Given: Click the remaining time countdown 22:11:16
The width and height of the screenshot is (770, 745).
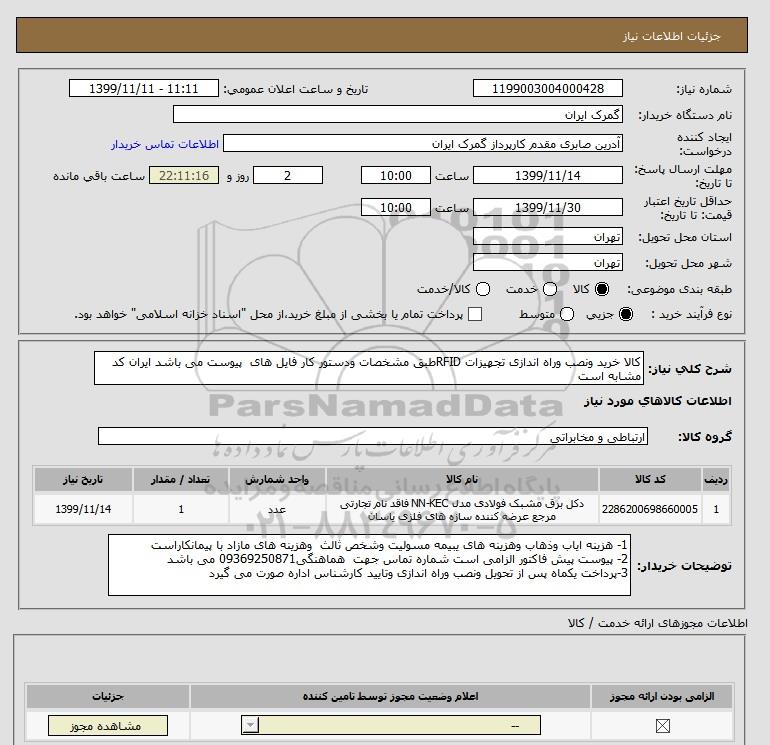Looking at the screenshot, I should [184, 175].
